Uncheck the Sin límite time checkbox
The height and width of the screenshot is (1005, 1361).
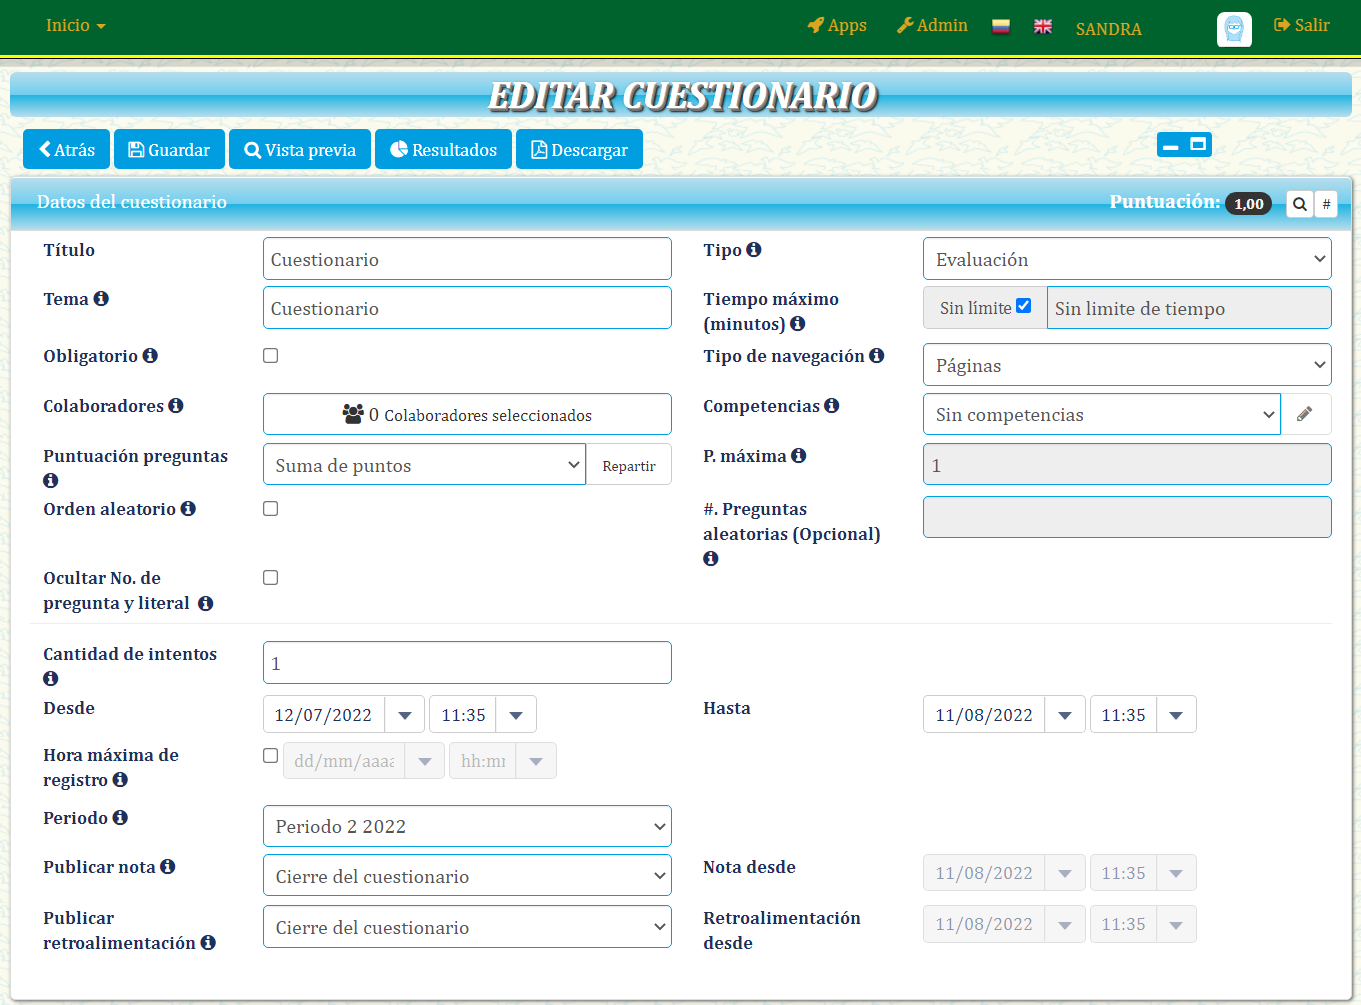pos(1023,306)
